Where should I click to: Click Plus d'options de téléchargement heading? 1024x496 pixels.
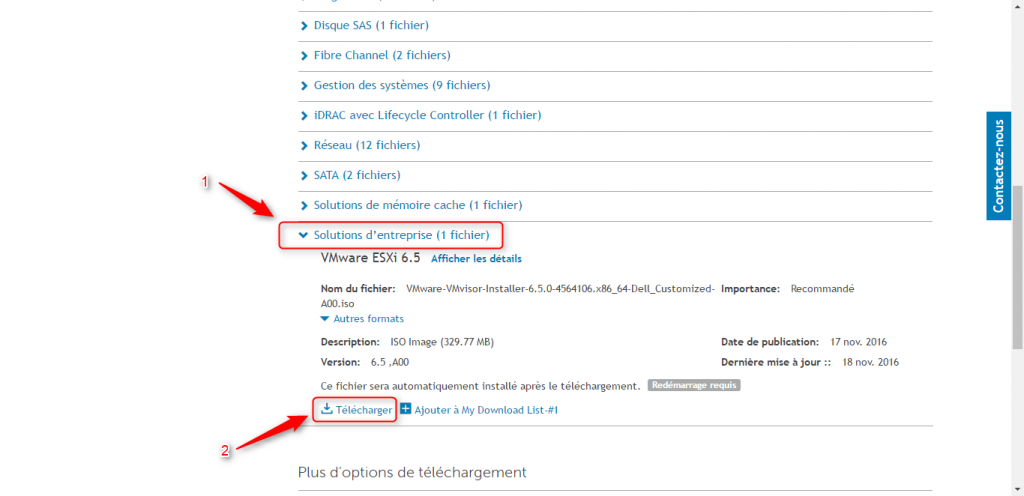[x=412, y=472]
